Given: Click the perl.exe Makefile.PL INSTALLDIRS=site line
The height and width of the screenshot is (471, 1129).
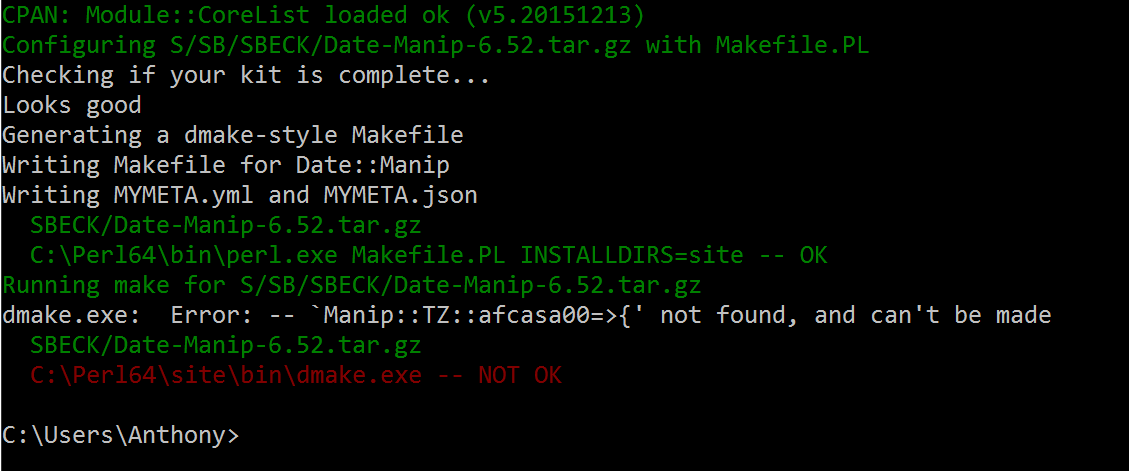Looking at the screenshot, I should coord(429,255).
